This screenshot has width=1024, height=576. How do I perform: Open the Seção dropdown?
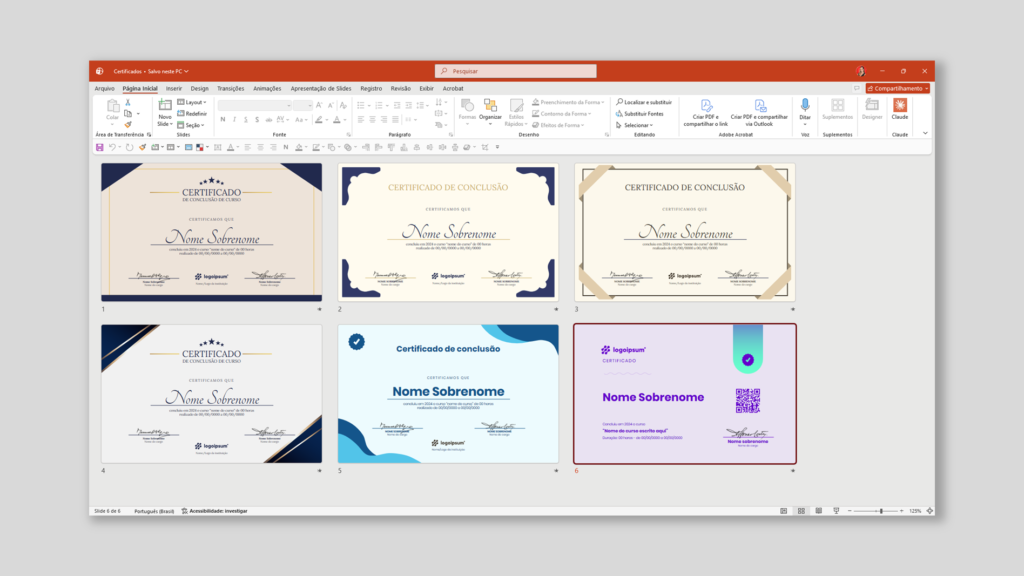[x=191, y=125]
